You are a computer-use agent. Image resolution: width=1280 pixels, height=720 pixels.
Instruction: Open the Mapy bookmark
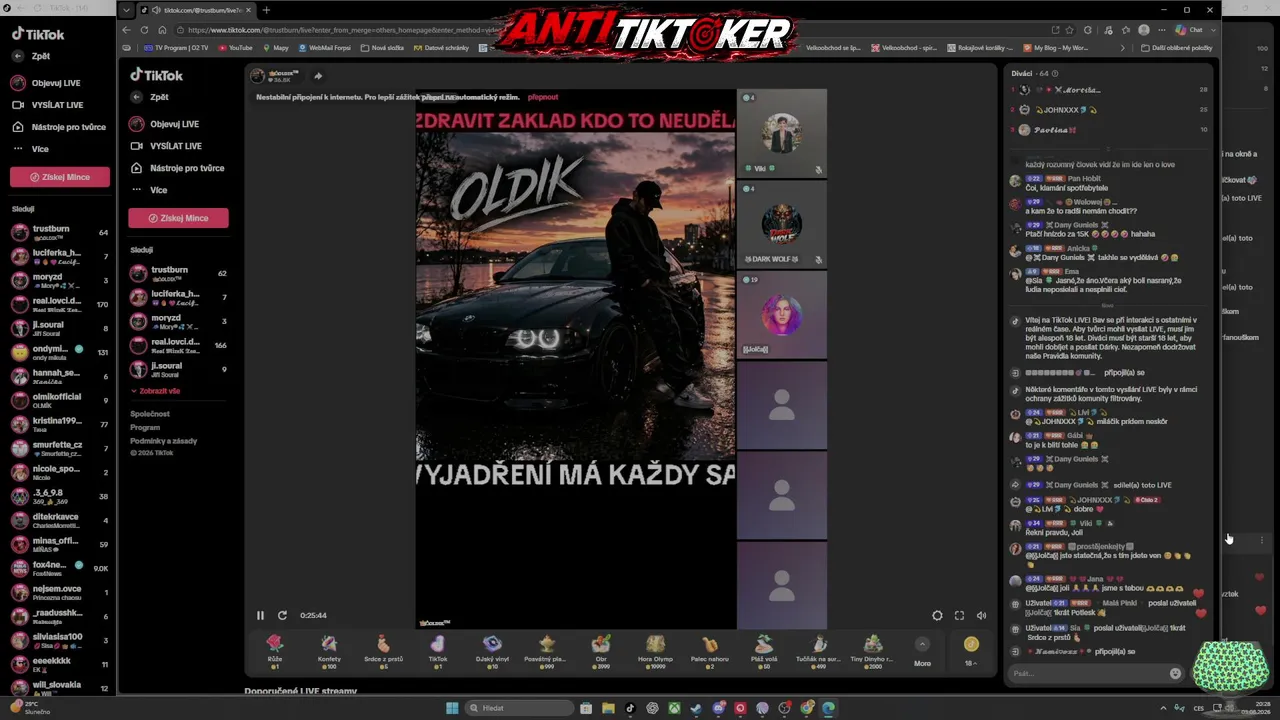pyautogui.click(x=275, y=47)
